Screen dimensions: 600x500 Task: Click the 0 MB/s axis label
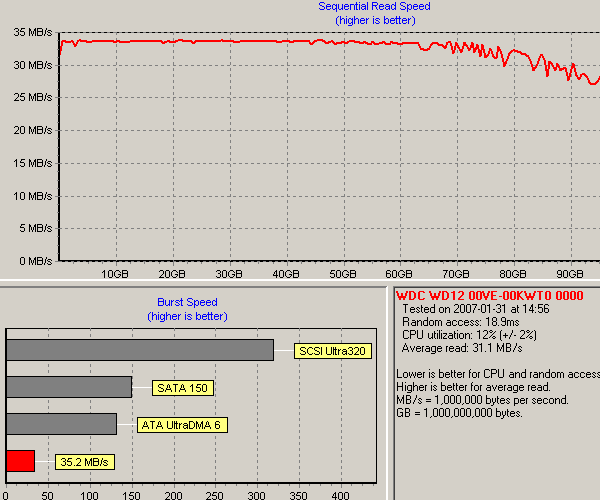pyautogui.click(x=36, y=261)
